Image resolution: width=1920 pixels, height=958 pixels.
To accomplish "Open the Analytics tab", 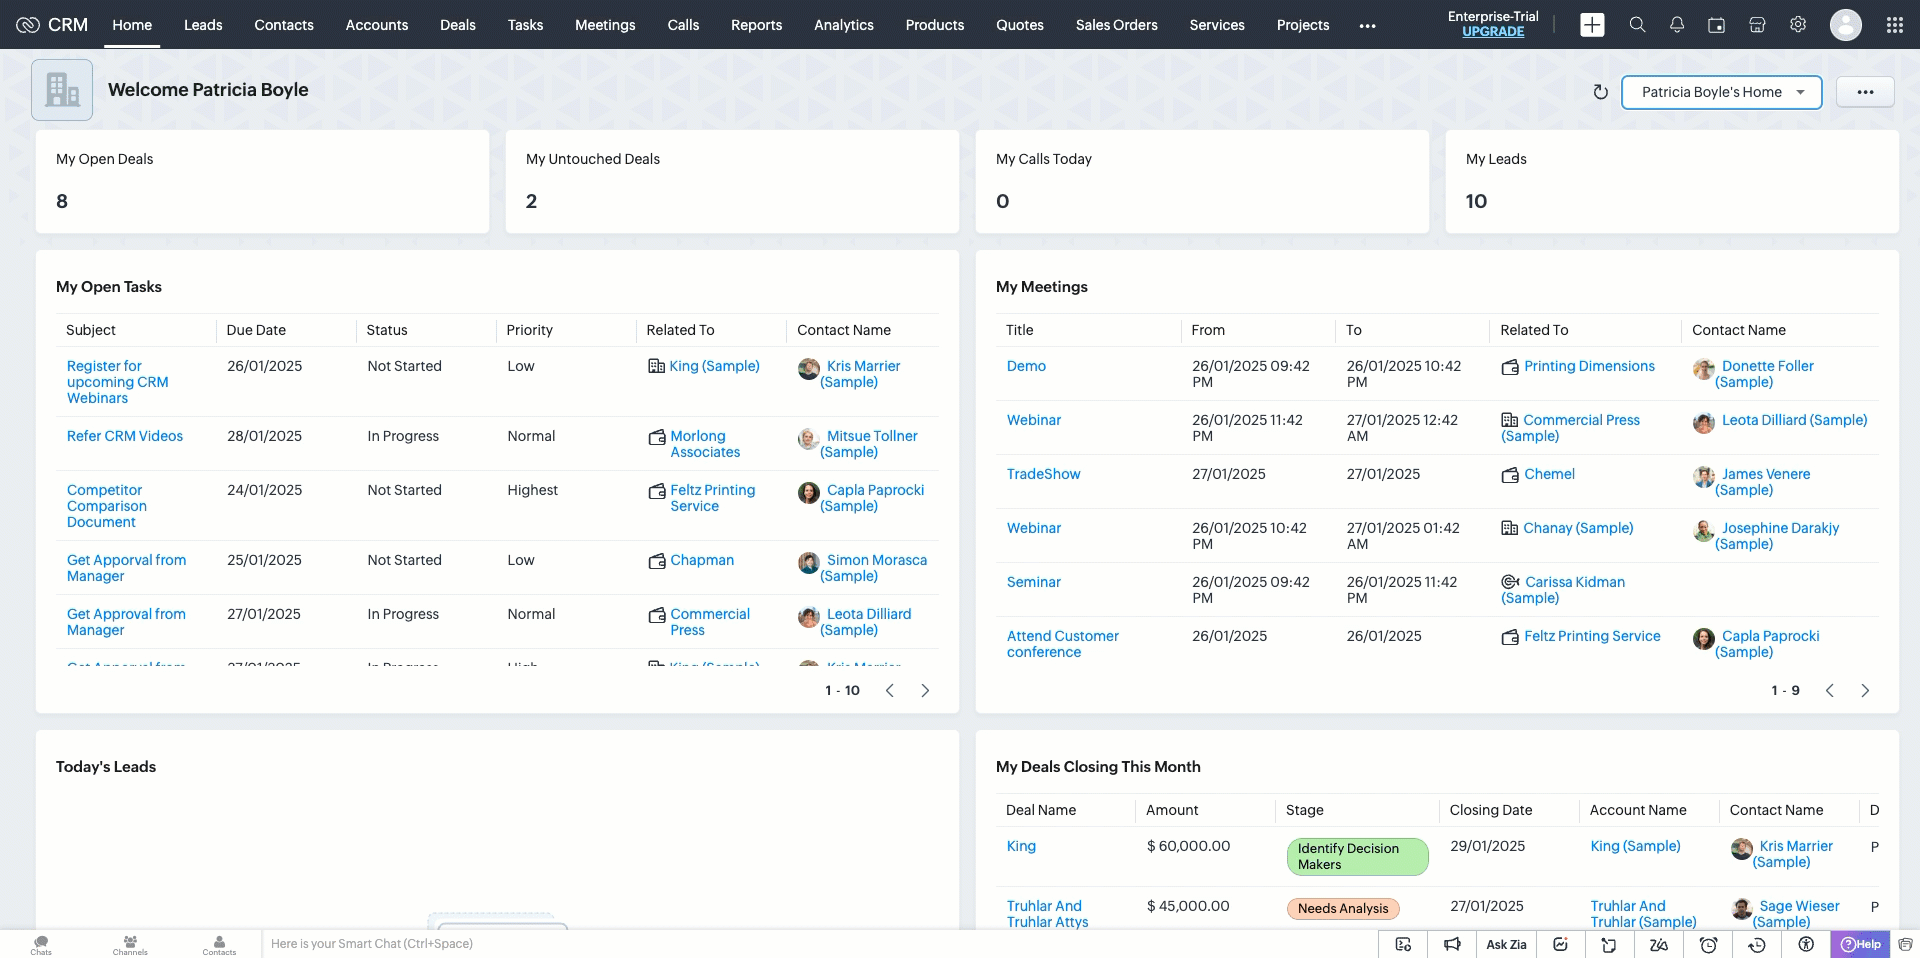I will 844,25.
